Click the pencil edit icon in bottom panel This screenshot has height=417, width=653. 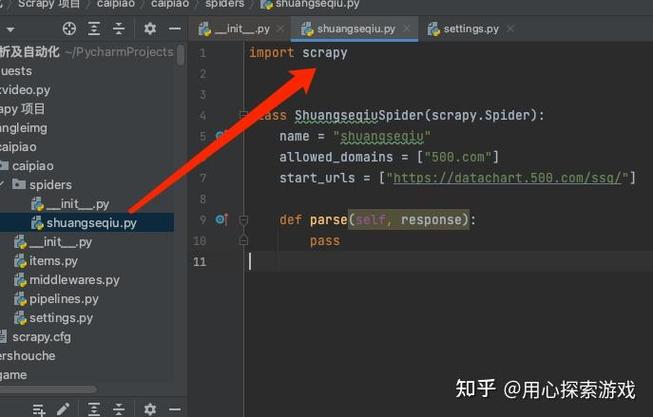[x=63, y=408]
